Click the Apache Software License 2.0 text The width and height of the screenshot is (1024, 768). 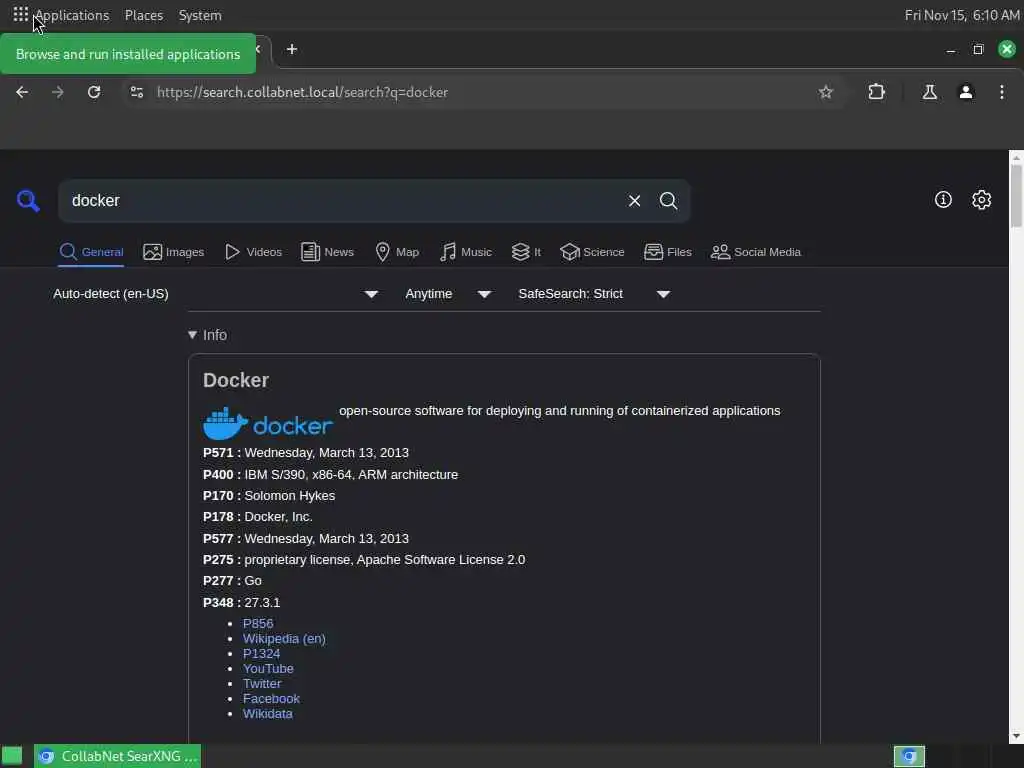tap(441, 560)
